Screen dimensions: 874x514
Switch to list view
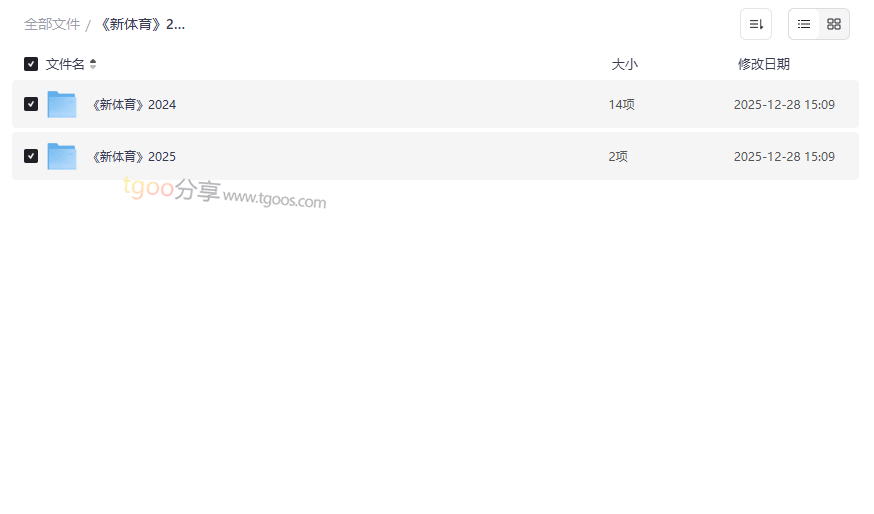tap(804, 24)
